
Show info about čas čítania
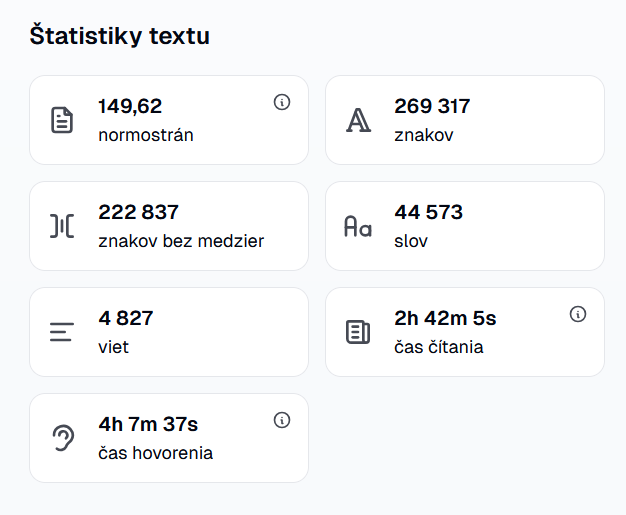coord(578,314)
